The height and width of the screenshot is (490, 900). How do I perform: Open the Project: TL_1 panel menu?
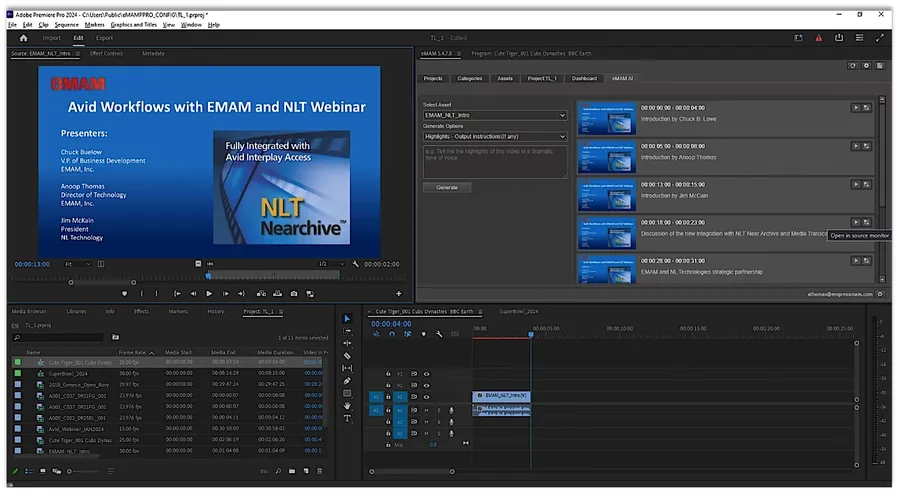click(x=281, y=312)
